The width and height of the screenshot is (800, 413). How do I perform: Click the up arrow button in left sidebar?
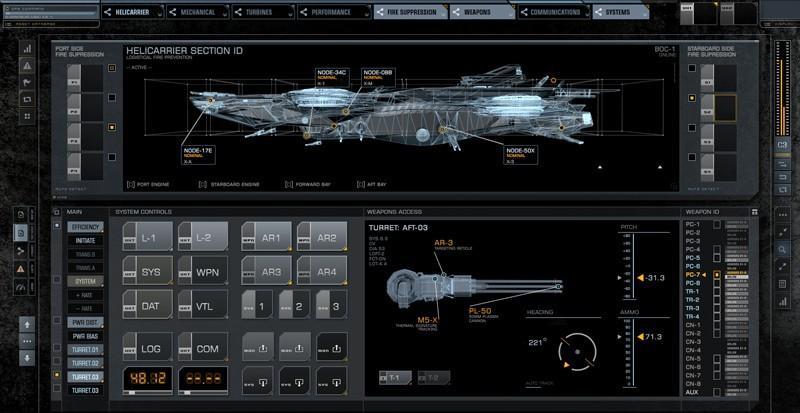click(x=27, y=324)
